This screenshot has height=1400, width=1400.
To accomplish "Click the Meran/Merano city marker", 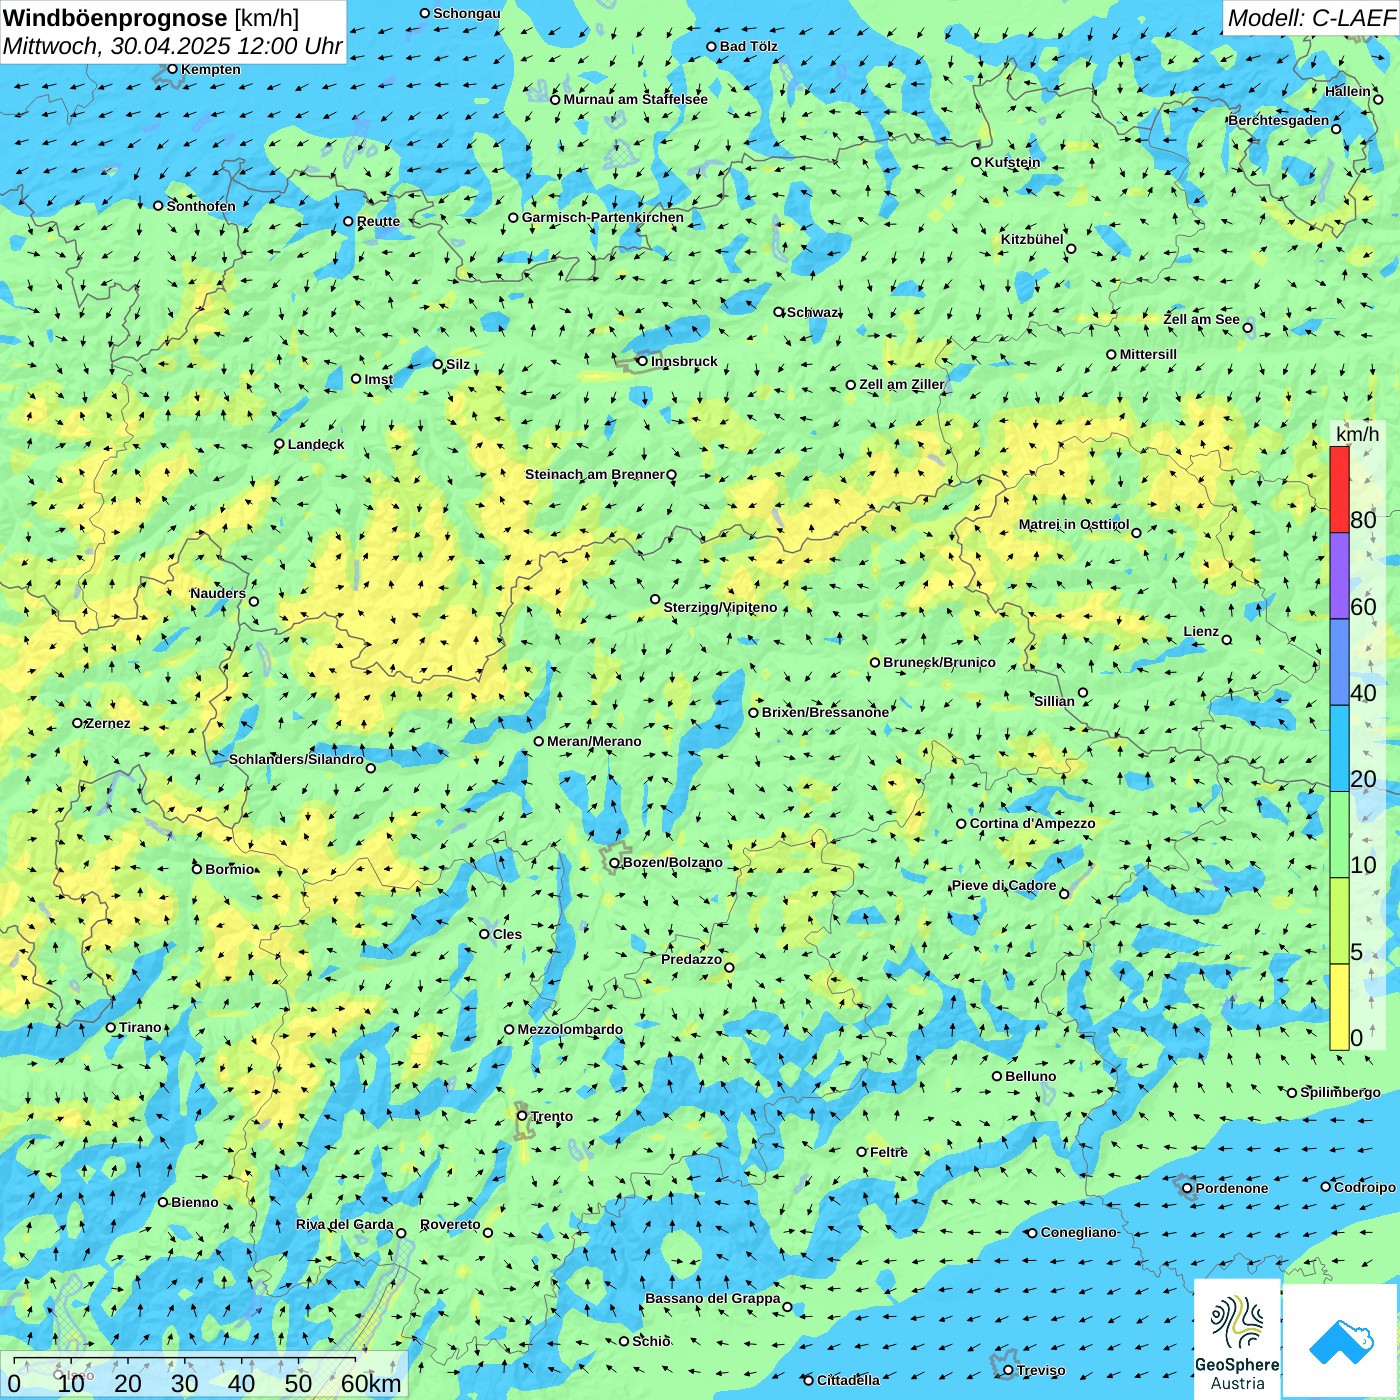I will (538, 741).
